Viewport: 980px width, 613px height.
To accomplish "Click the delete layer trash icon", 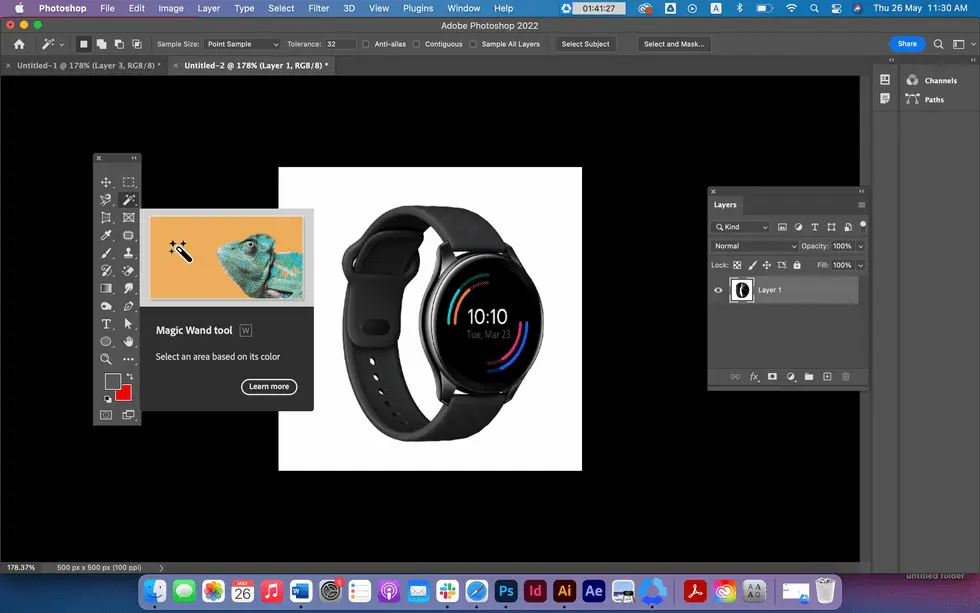I will tap(846, 376).
